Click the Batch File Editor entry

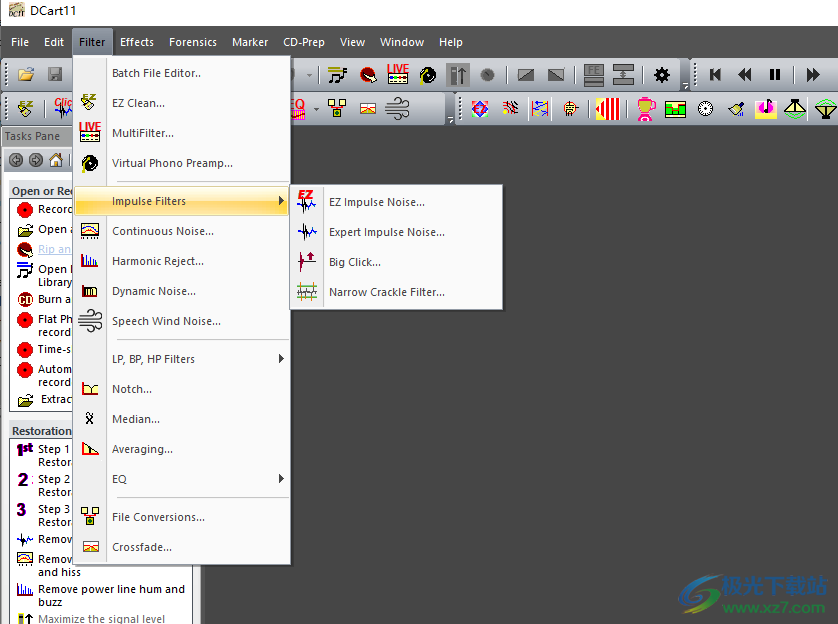tap(156, 73)
